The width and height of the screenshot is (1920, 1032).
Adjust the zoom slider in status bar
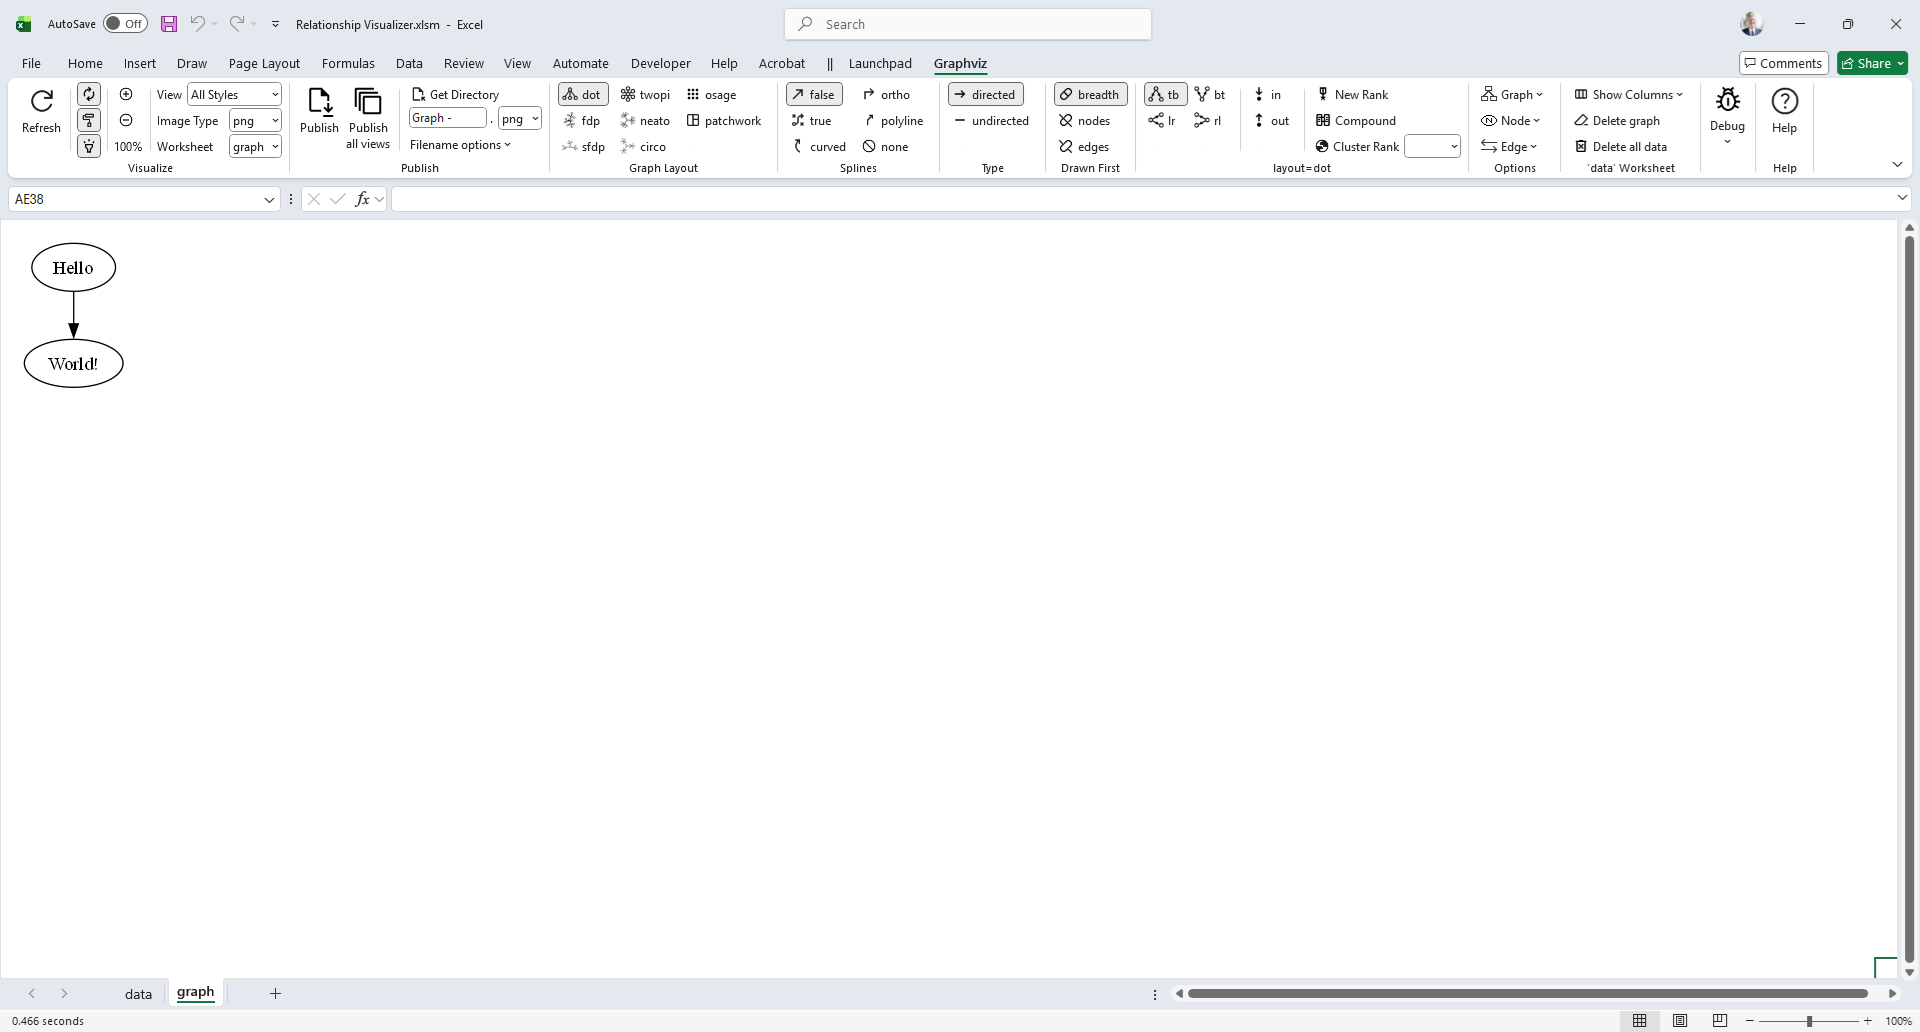click(x=1808, y=1021)
